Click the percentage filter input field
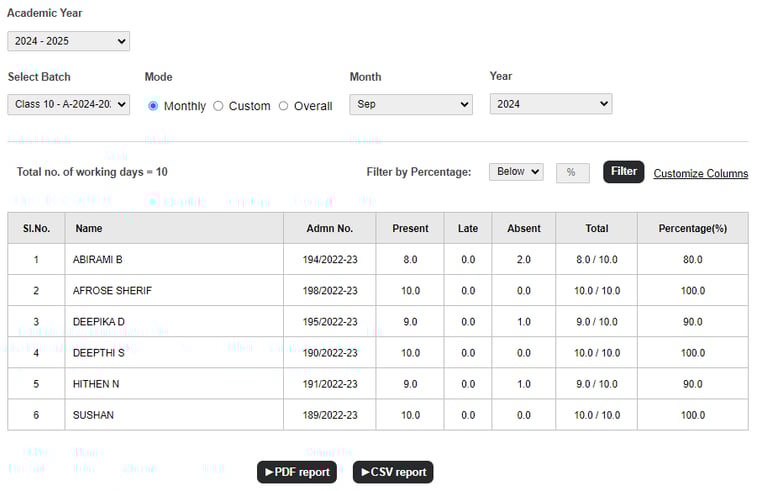768x491 pixels. coord(572,173)
